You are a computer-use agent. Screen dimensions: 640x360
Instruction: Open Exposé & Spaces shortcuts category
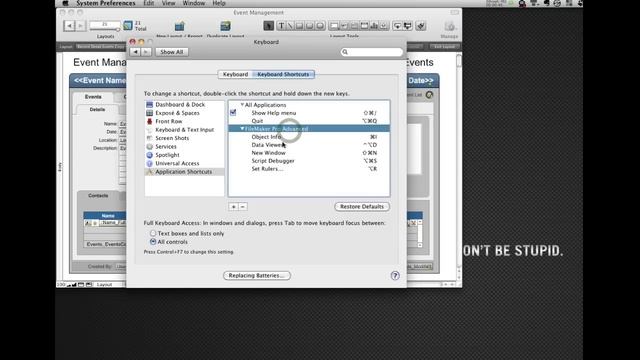184,113
